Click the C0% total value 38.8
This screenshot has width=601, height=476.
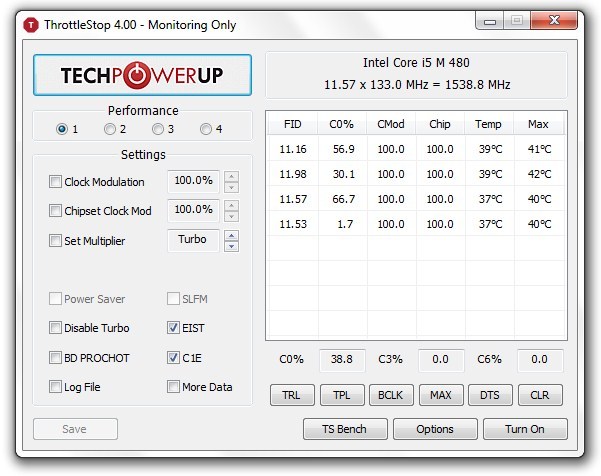(342, 360)
